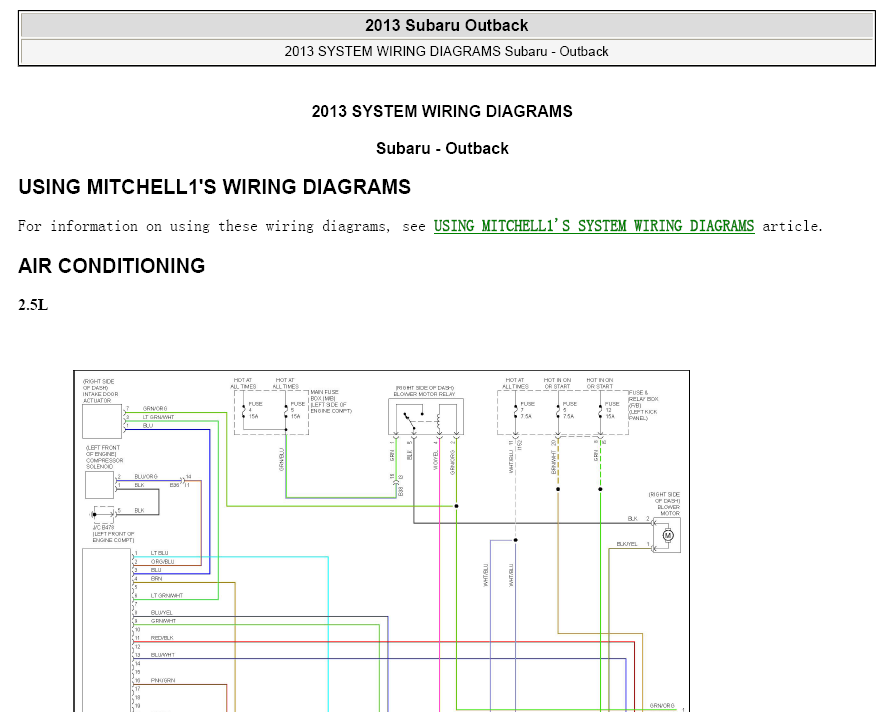Click the '2.5L' engine subheading
Viewport: 886px width, 712px height.
click(x=33, y=305)
